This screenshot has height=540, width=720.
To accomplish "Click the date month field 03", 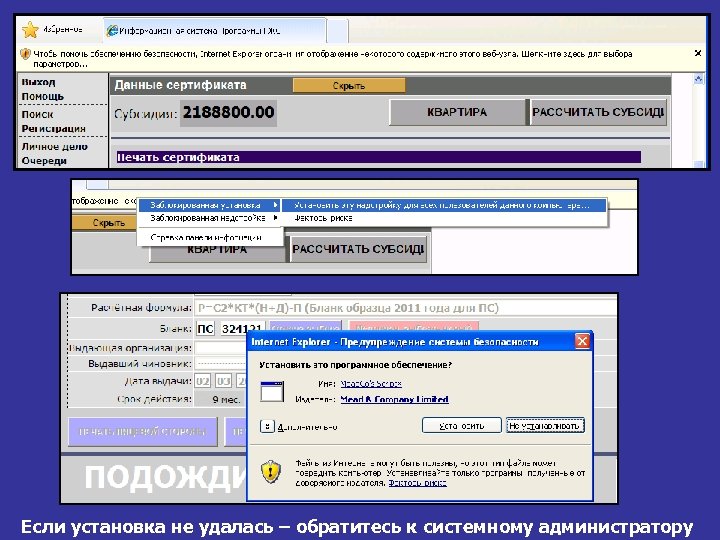I will 224,381.
